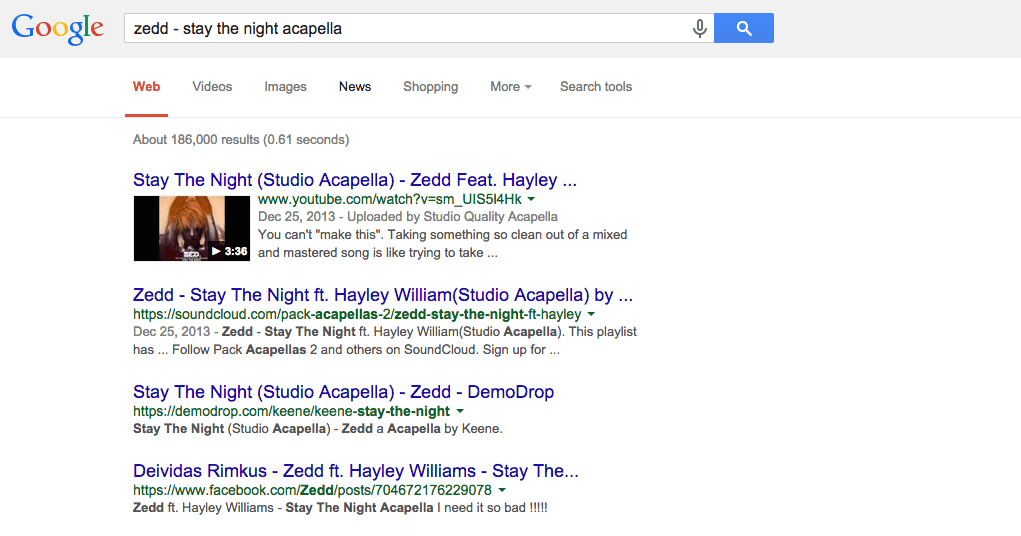
Task: Play the YouTube video thumbnail 3:36
Action: [191, 228]
